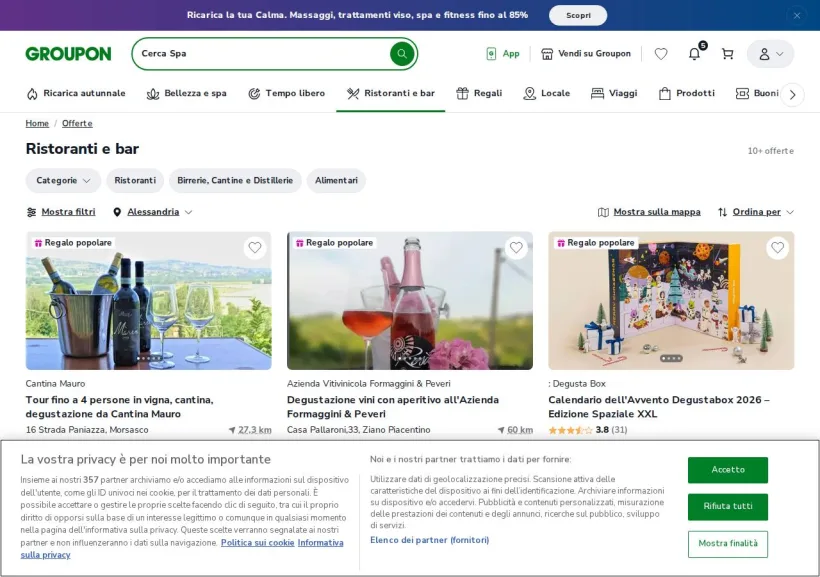Click Mostra sulla mappa
This screenshot has height=577, width=820.
(x=649, y=212)
